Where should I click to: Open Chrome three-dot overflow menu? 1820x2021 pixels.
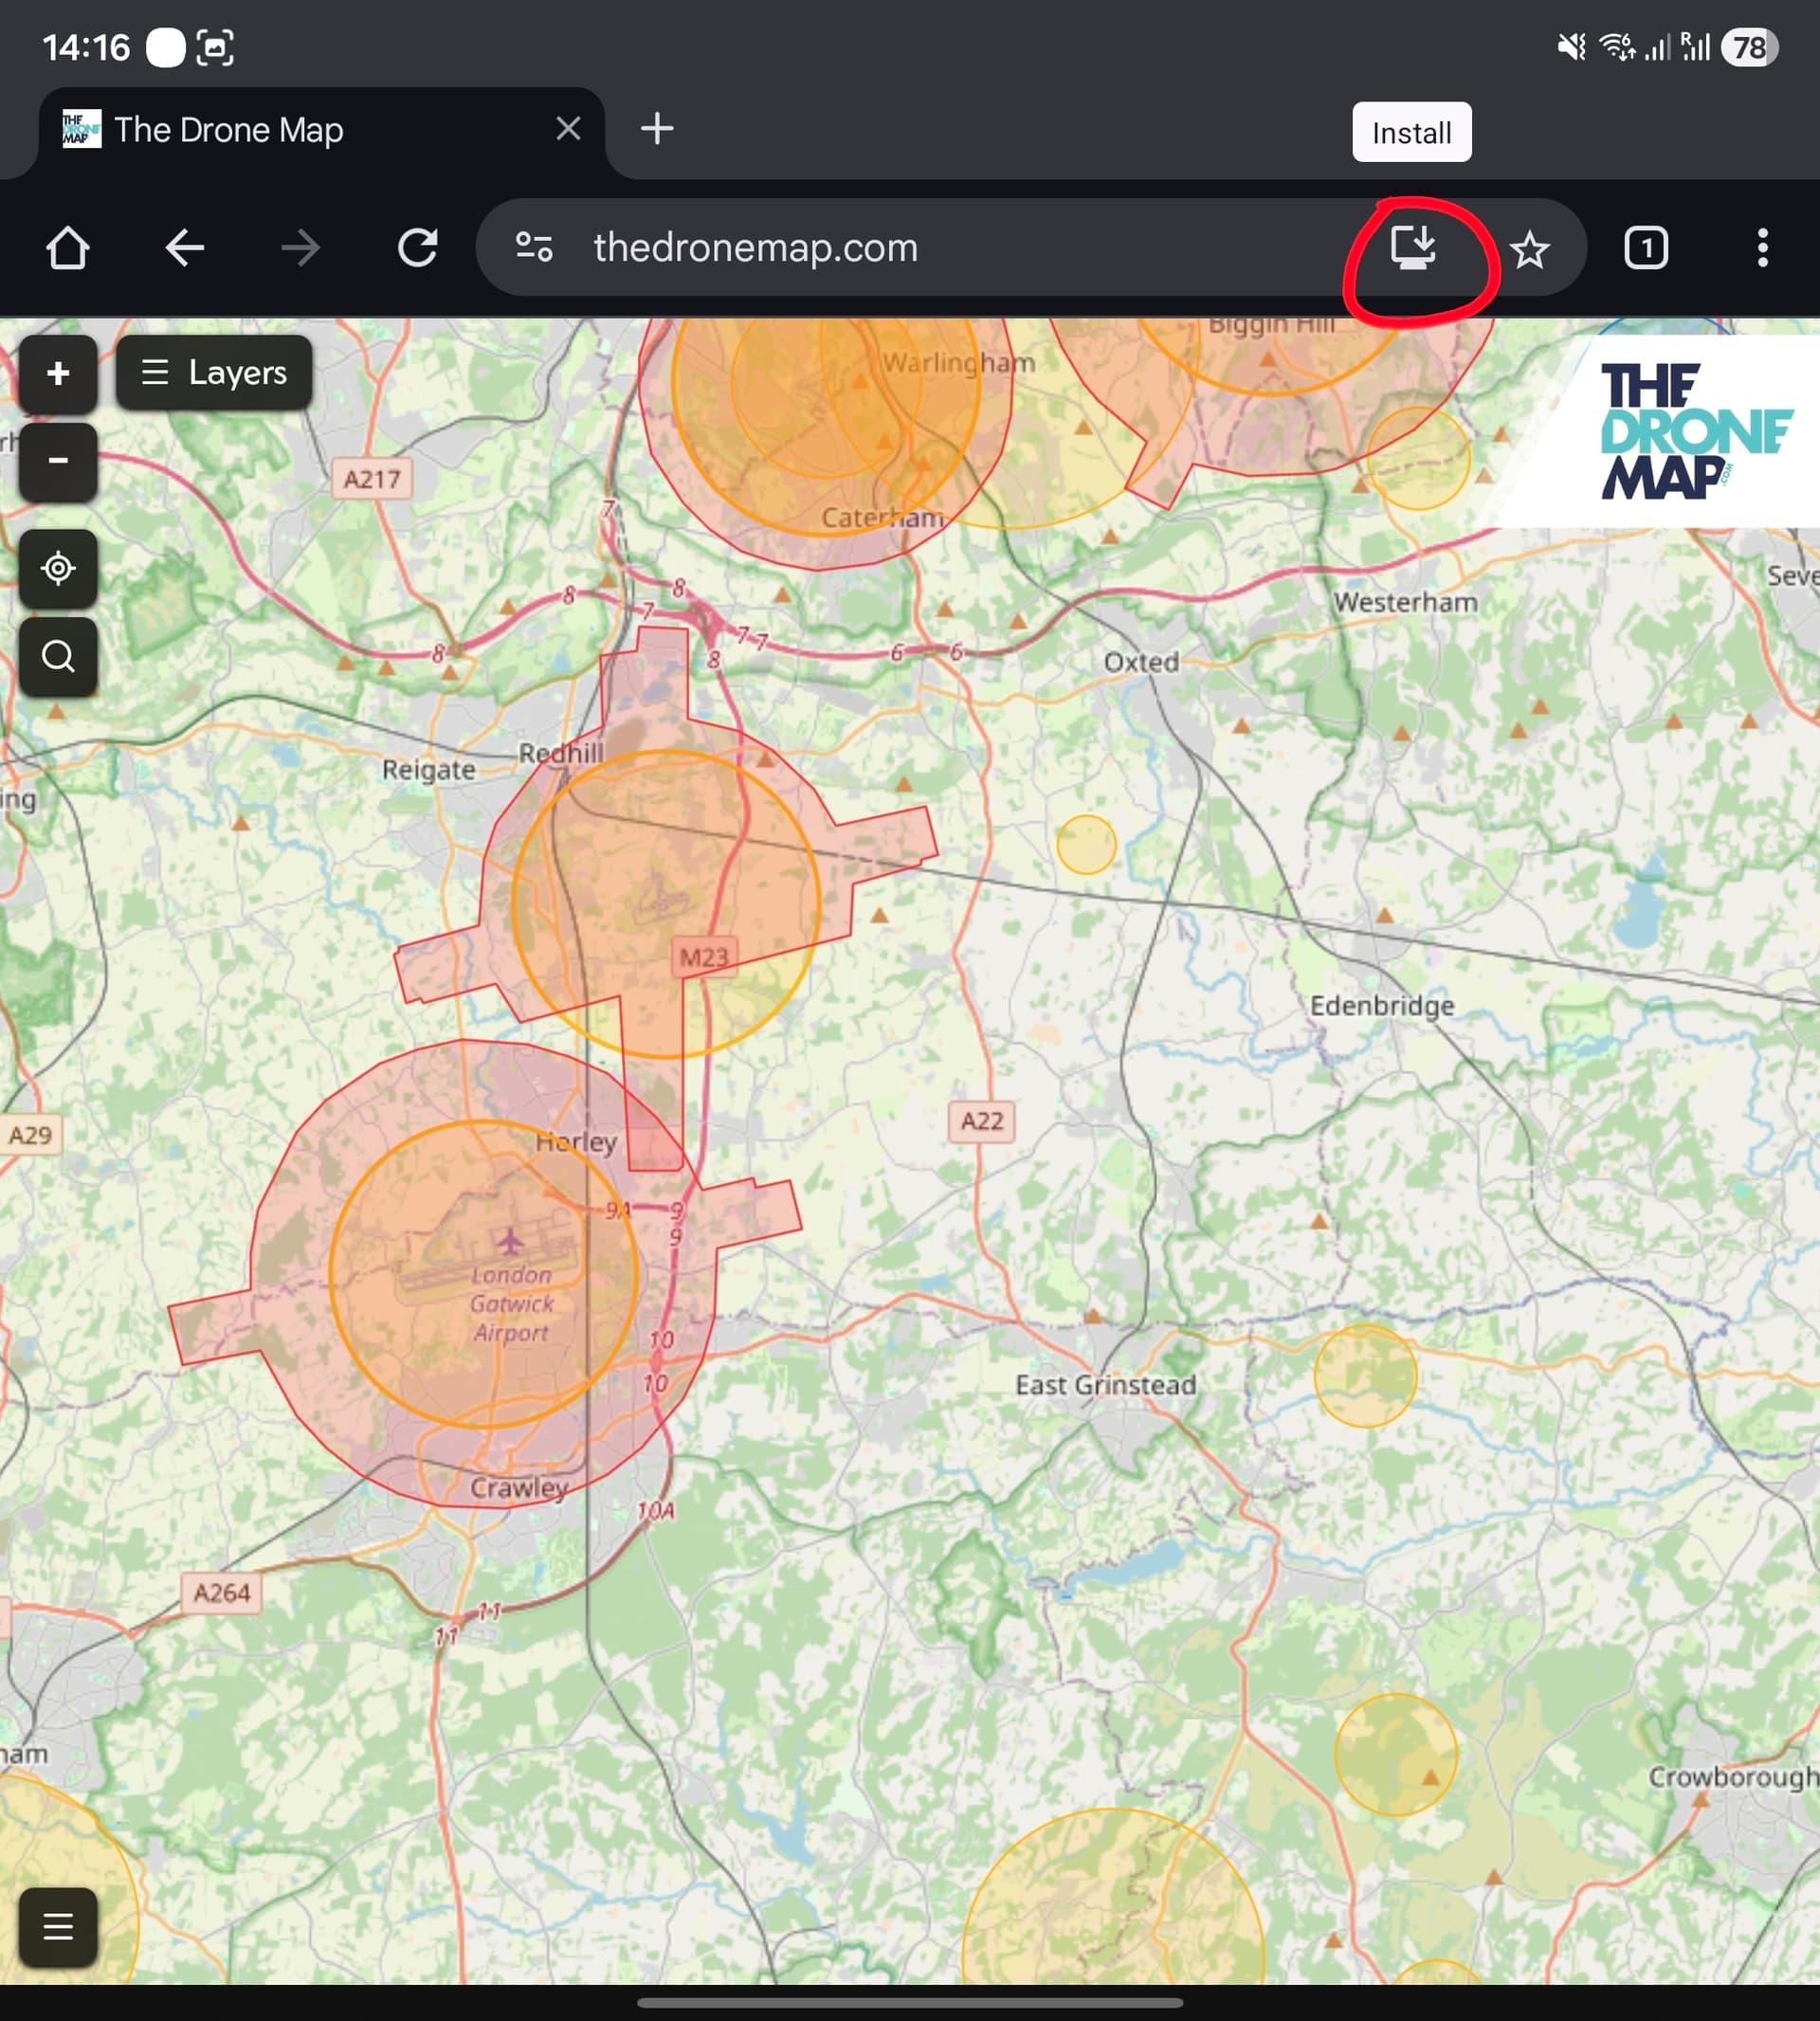(x=1762, y=248)
